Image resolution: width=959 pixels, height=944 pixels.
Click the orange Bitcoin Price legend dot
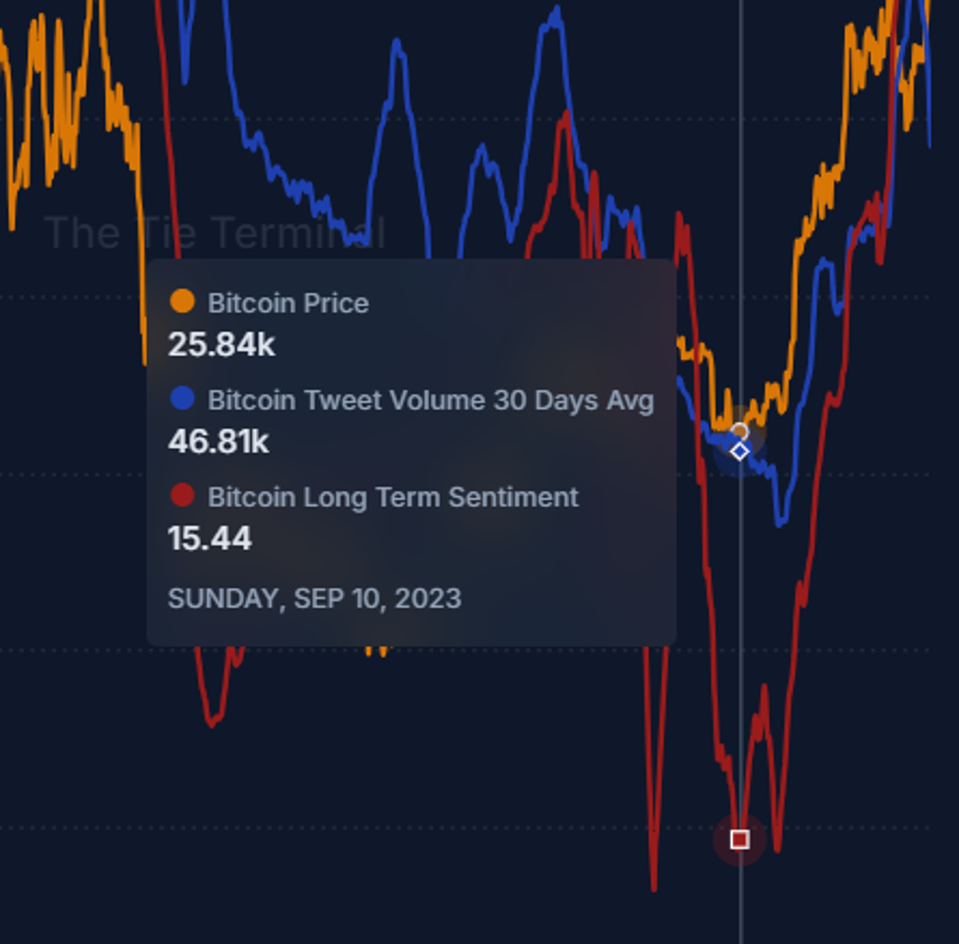point(182,301)
